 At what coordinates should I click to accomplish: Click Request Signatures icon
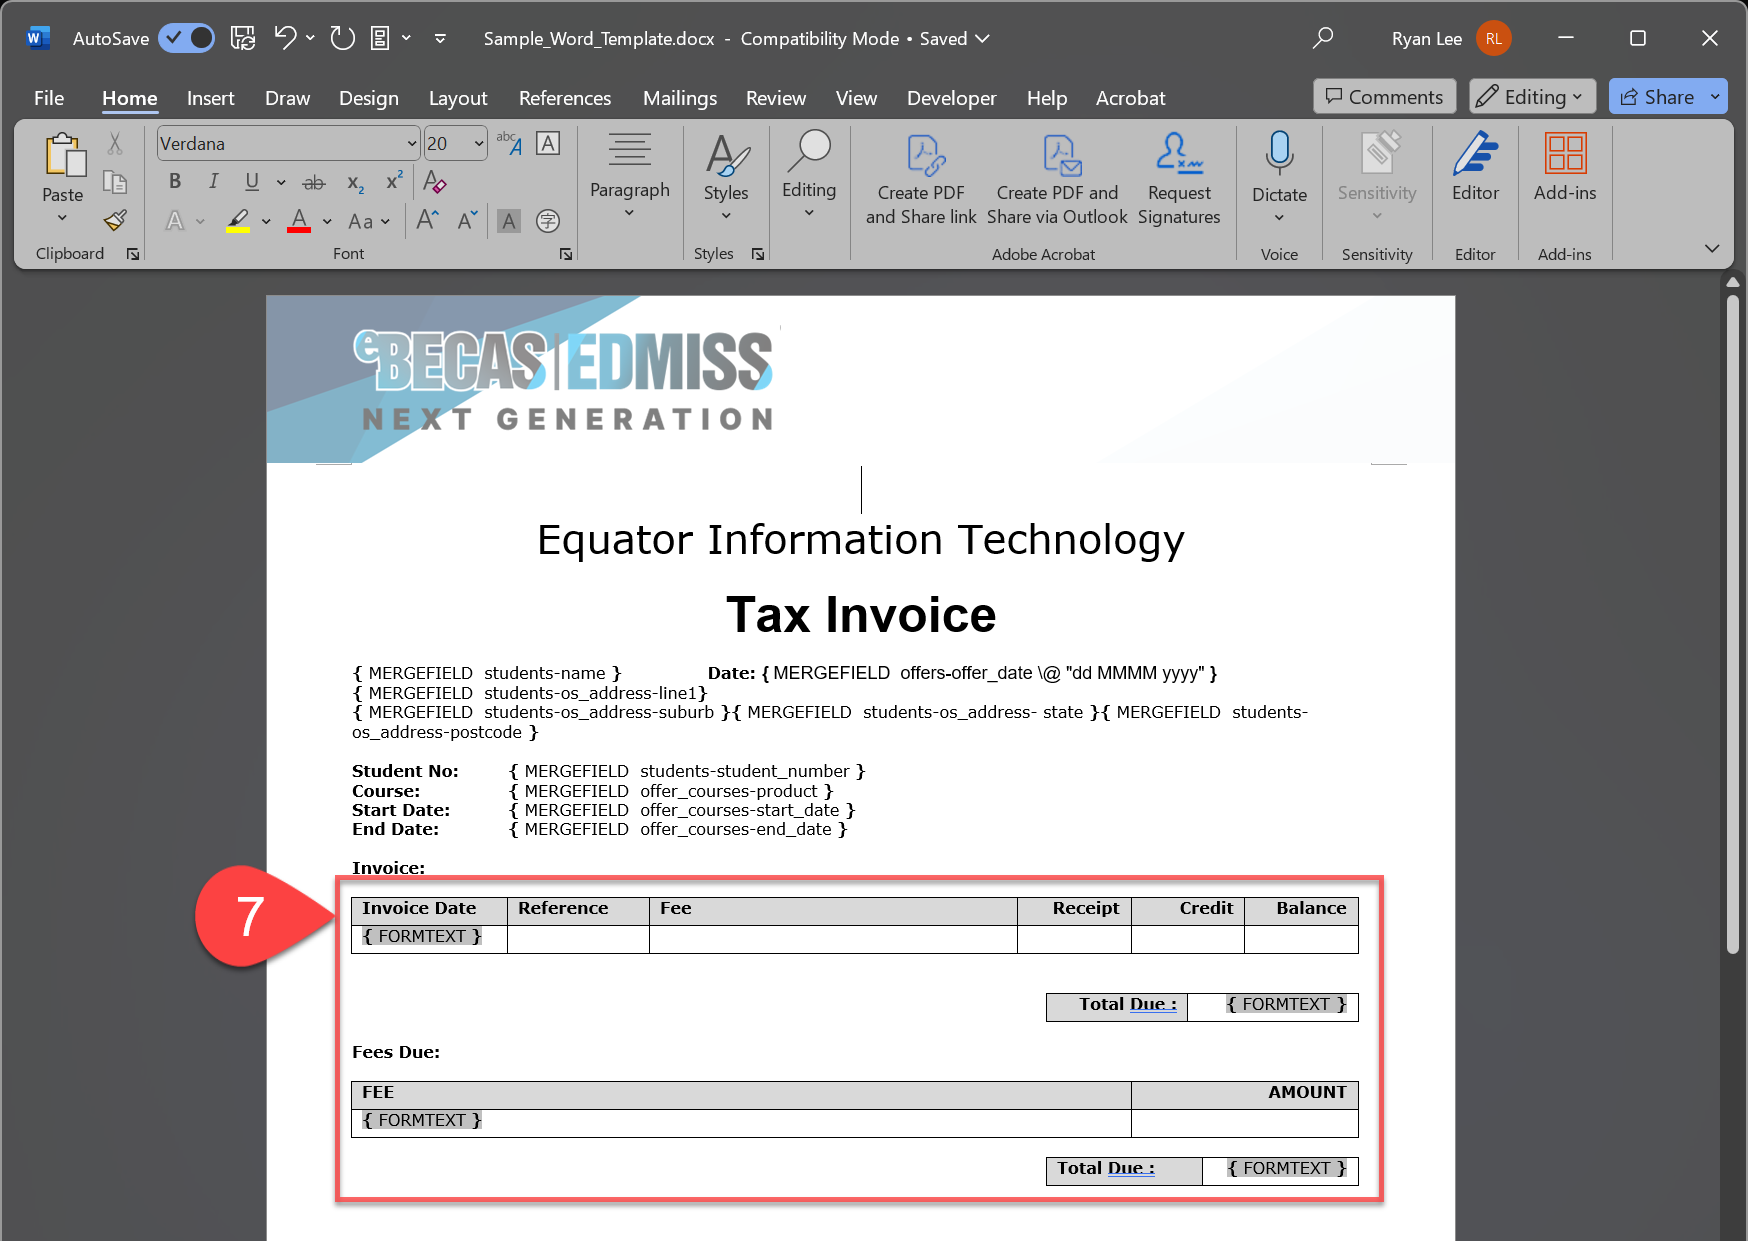pos(1179,155)
